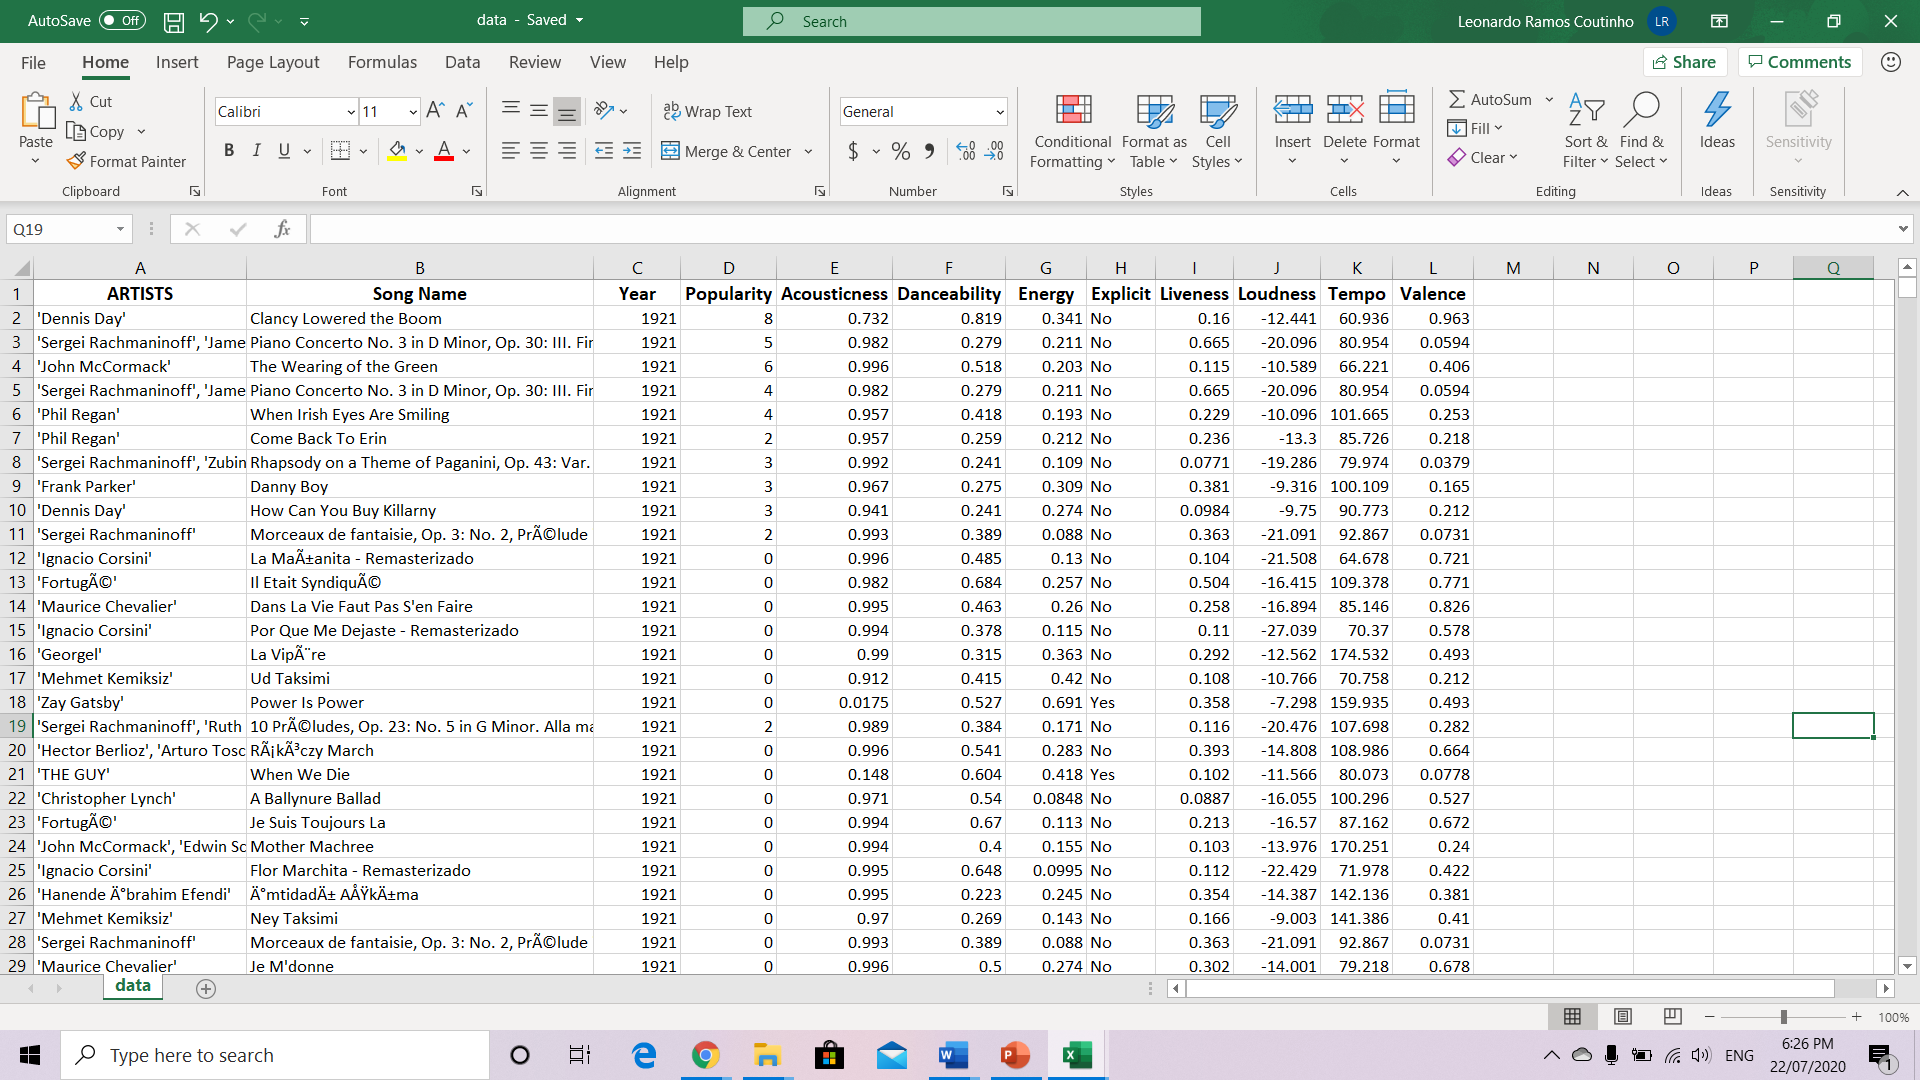Open the Comments button
The height and width of the screenshot is (1080, 1920).
pos(1799,62)
